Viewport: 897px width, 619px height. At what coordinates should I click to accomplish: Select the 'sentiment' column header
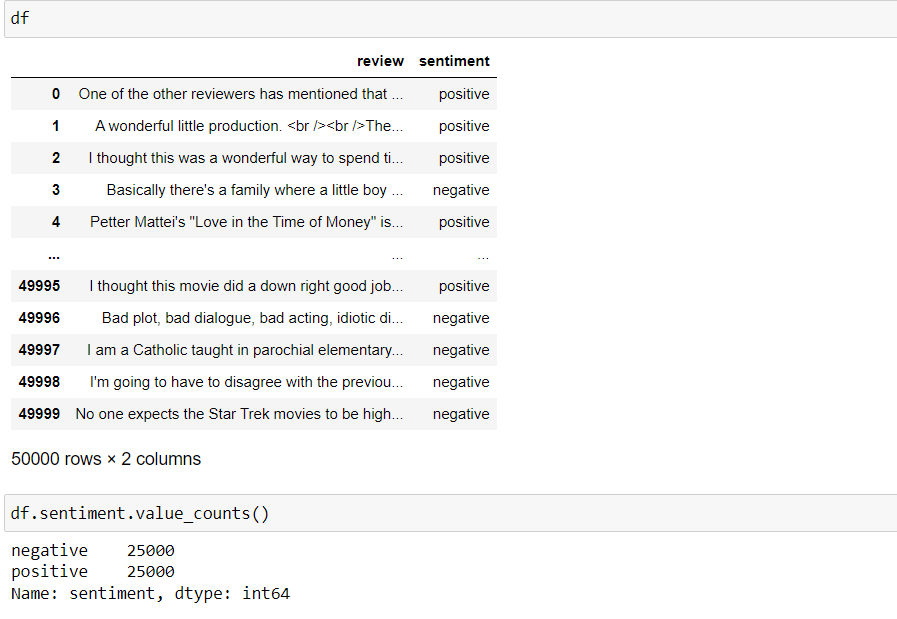pyautogui.click(x=454, y=61)
